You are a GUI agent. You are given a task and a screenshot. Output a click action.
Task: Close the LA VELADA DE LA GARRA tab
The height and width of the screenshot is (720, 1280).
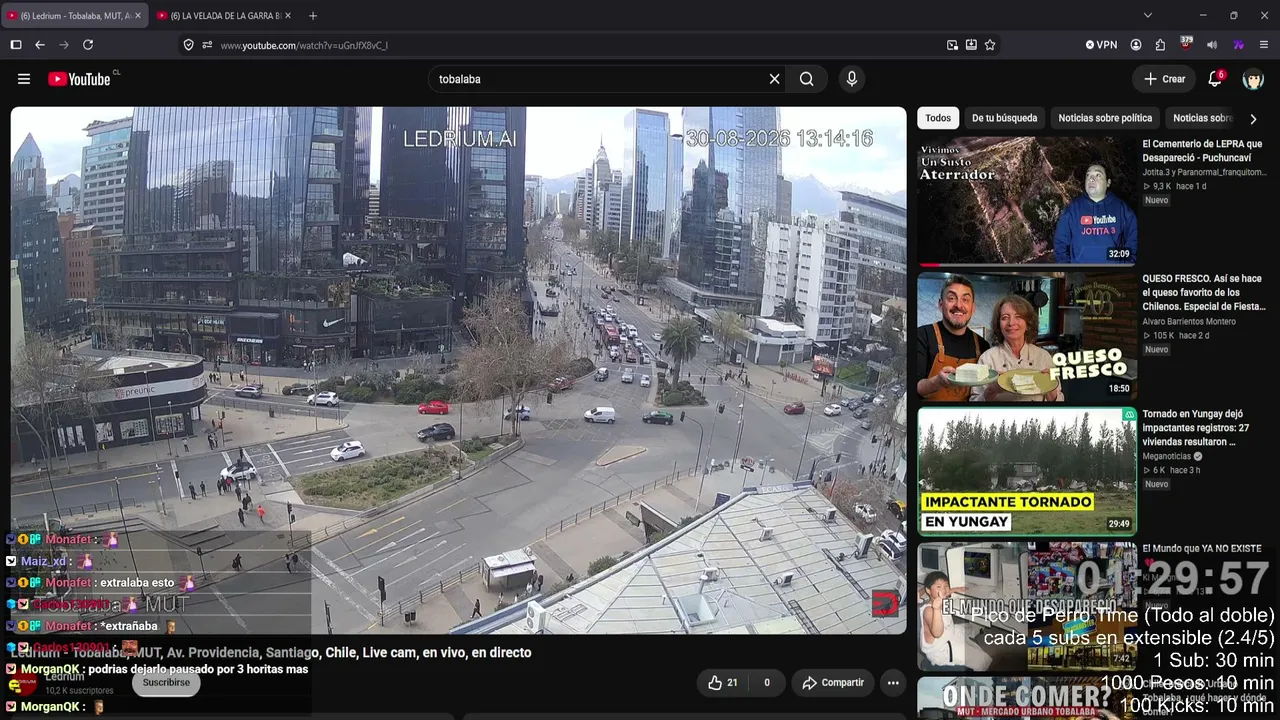(288, 16)
